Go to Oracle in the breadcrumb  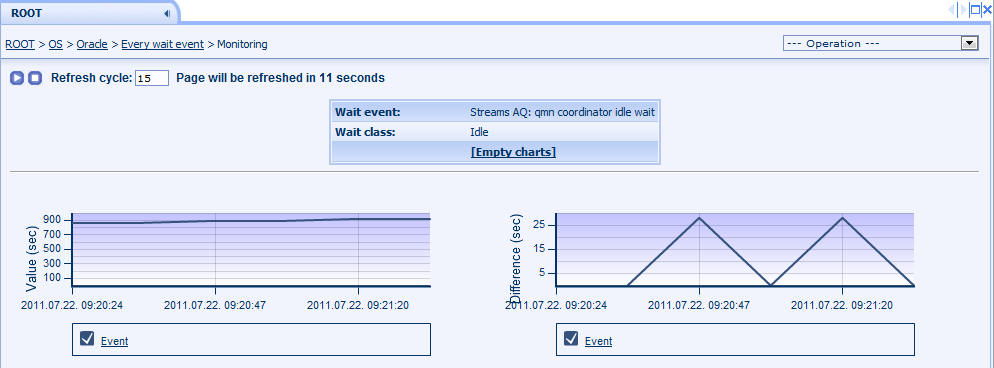(92, 44)
